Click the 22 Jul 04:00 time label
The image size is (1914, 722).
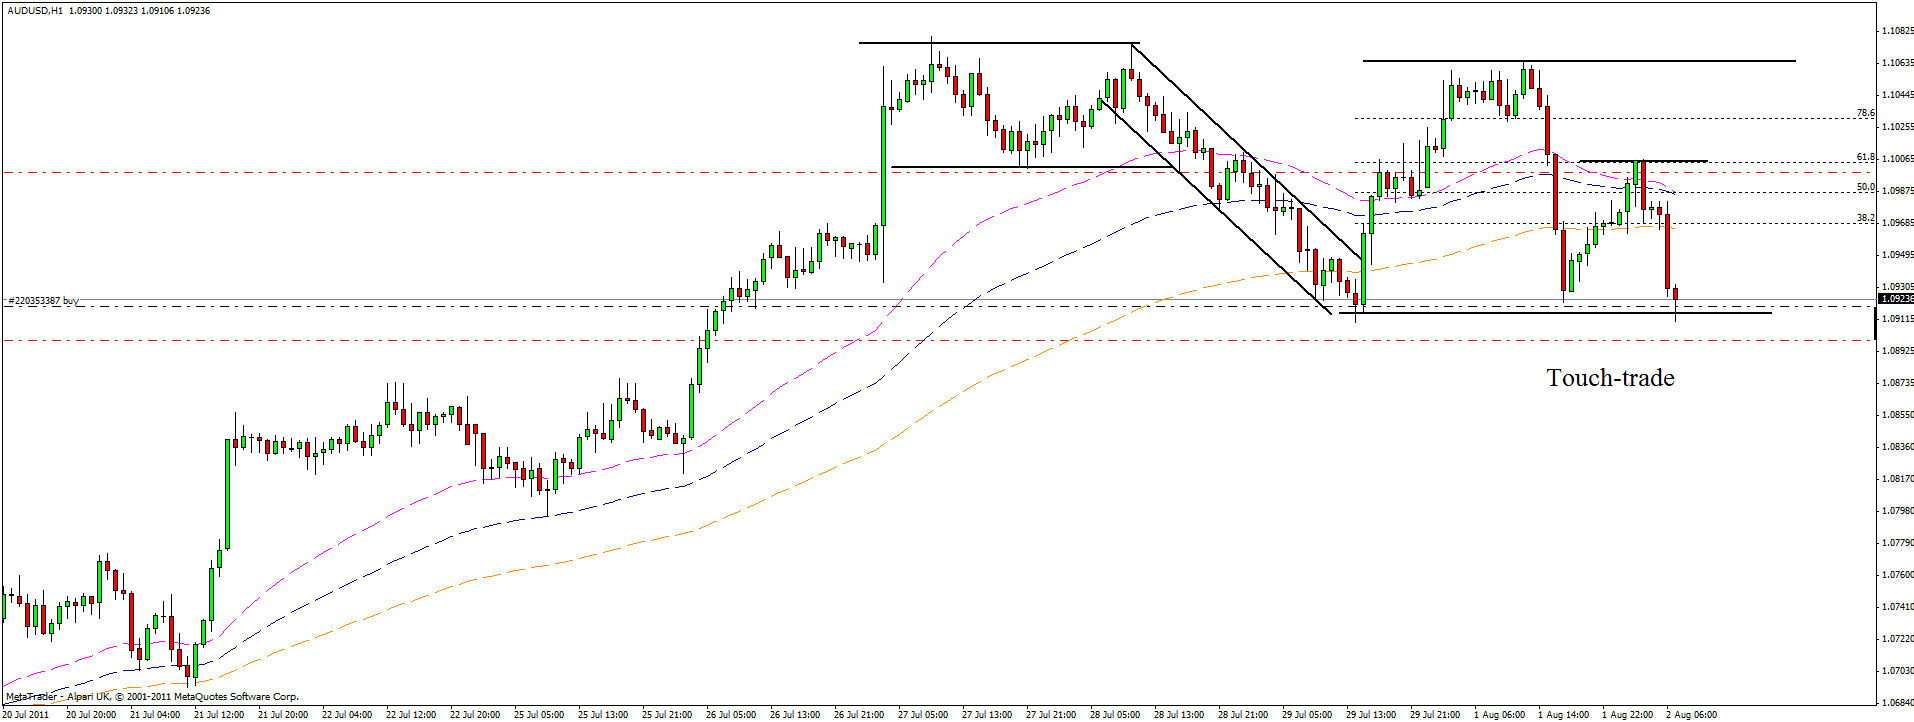tap(346, 714)
